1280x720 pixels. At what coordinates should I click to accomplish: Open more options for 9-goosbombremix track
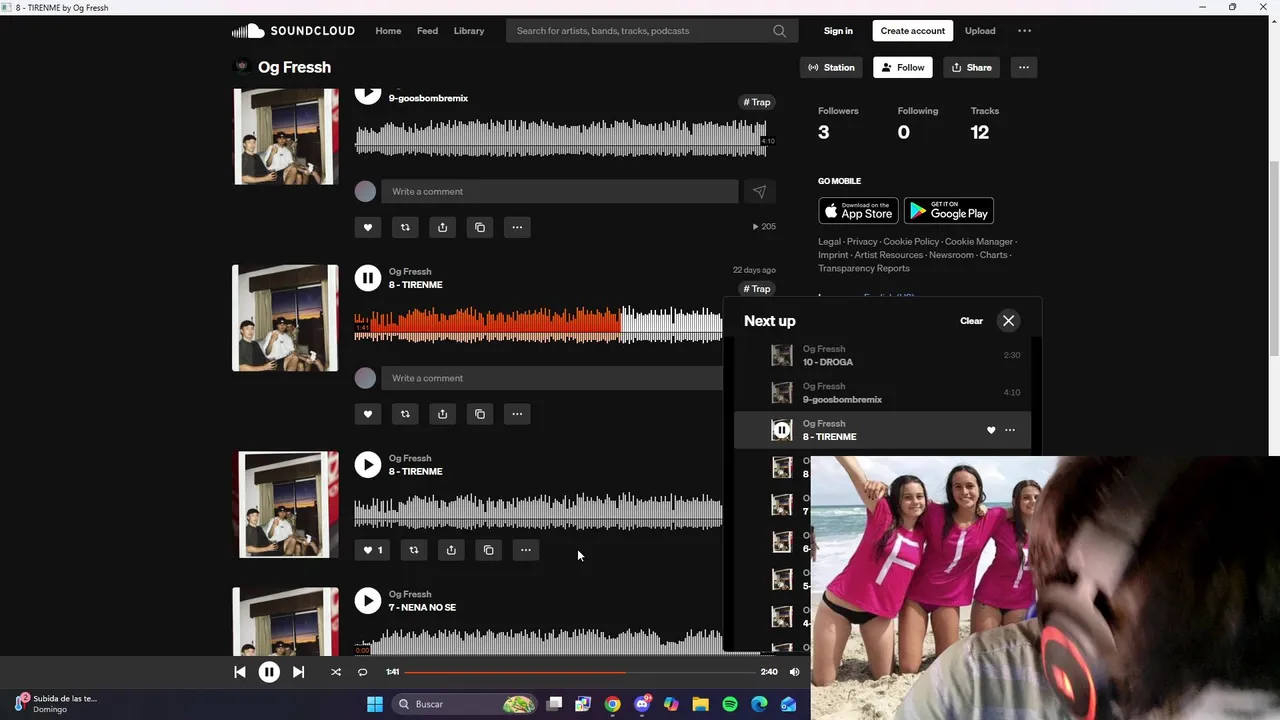pyautogui.click(x=517, y=227)
